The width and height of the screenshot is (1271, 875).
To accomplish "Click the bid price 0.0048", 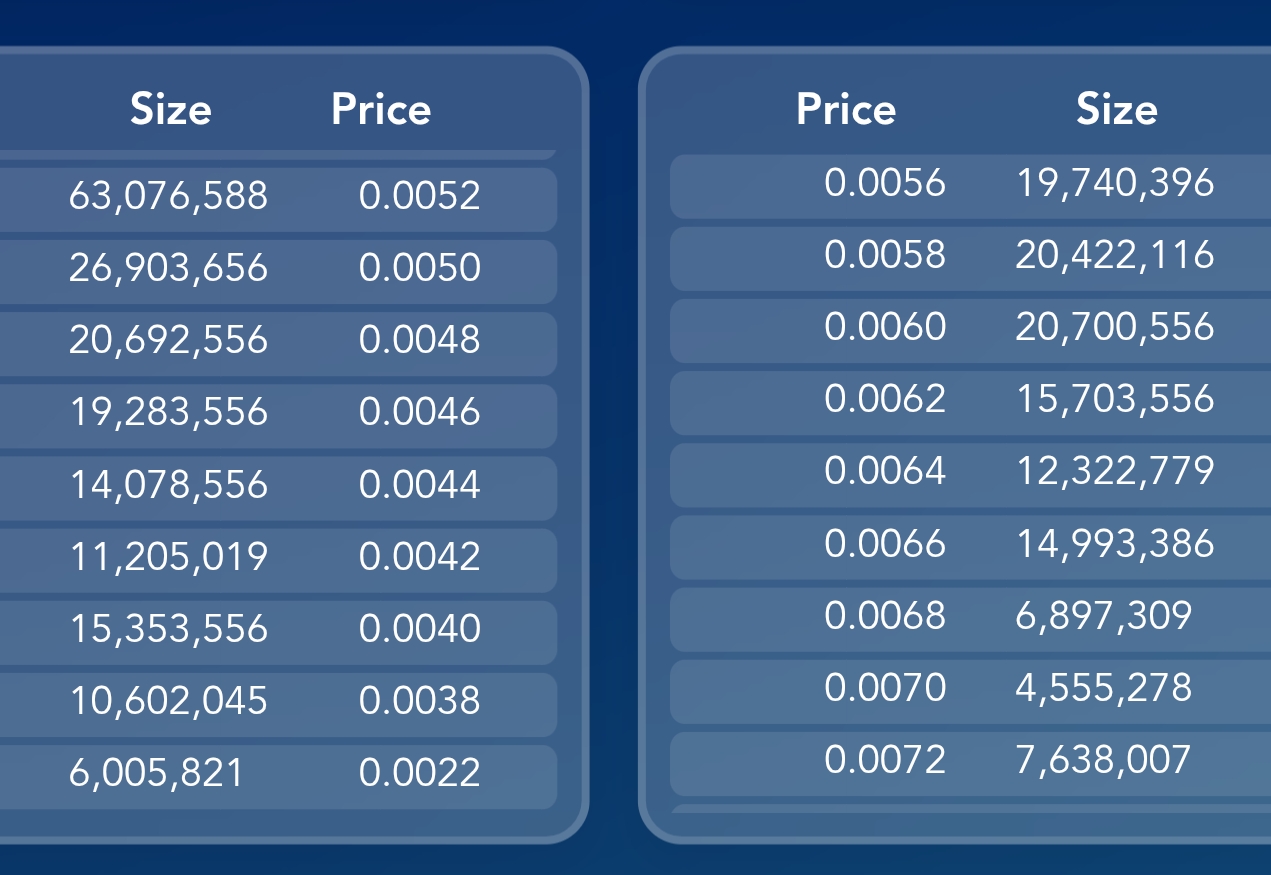I will pyautogui.click(x=419, y=340).
